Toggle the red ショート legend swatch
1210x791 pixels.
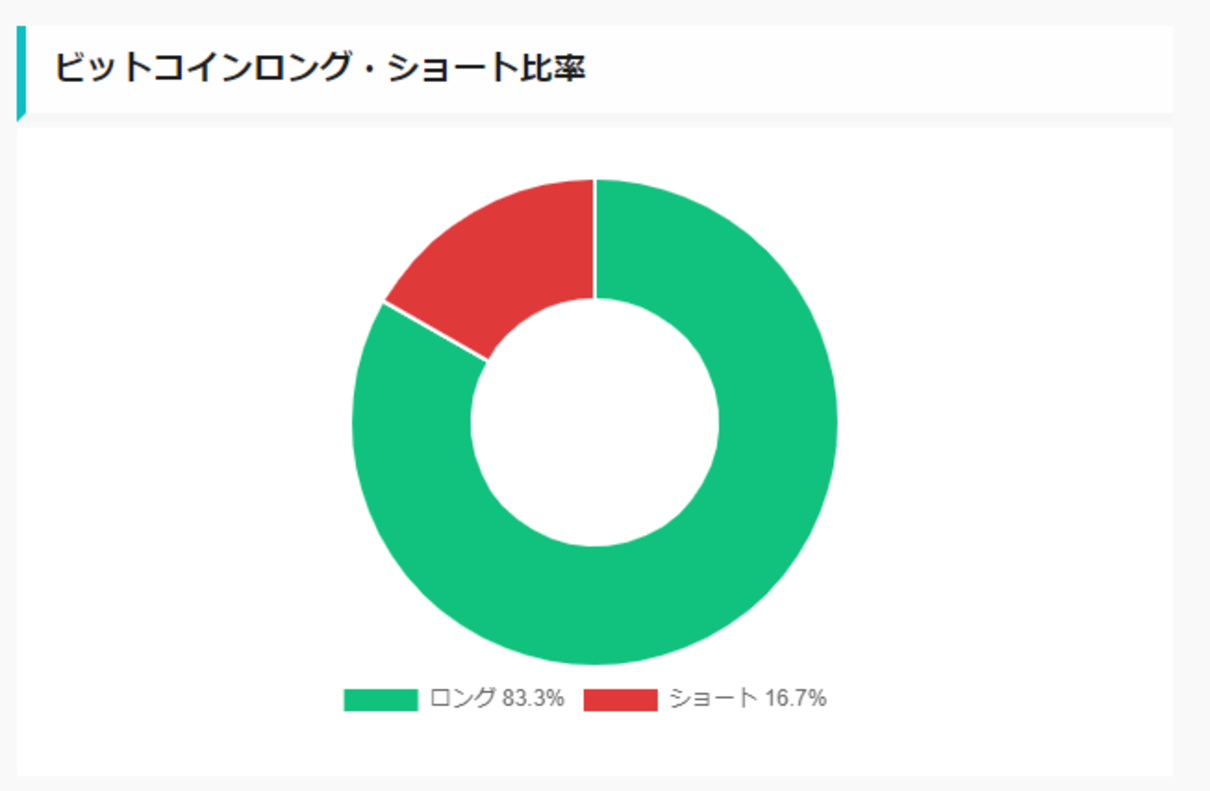(620, 700)
